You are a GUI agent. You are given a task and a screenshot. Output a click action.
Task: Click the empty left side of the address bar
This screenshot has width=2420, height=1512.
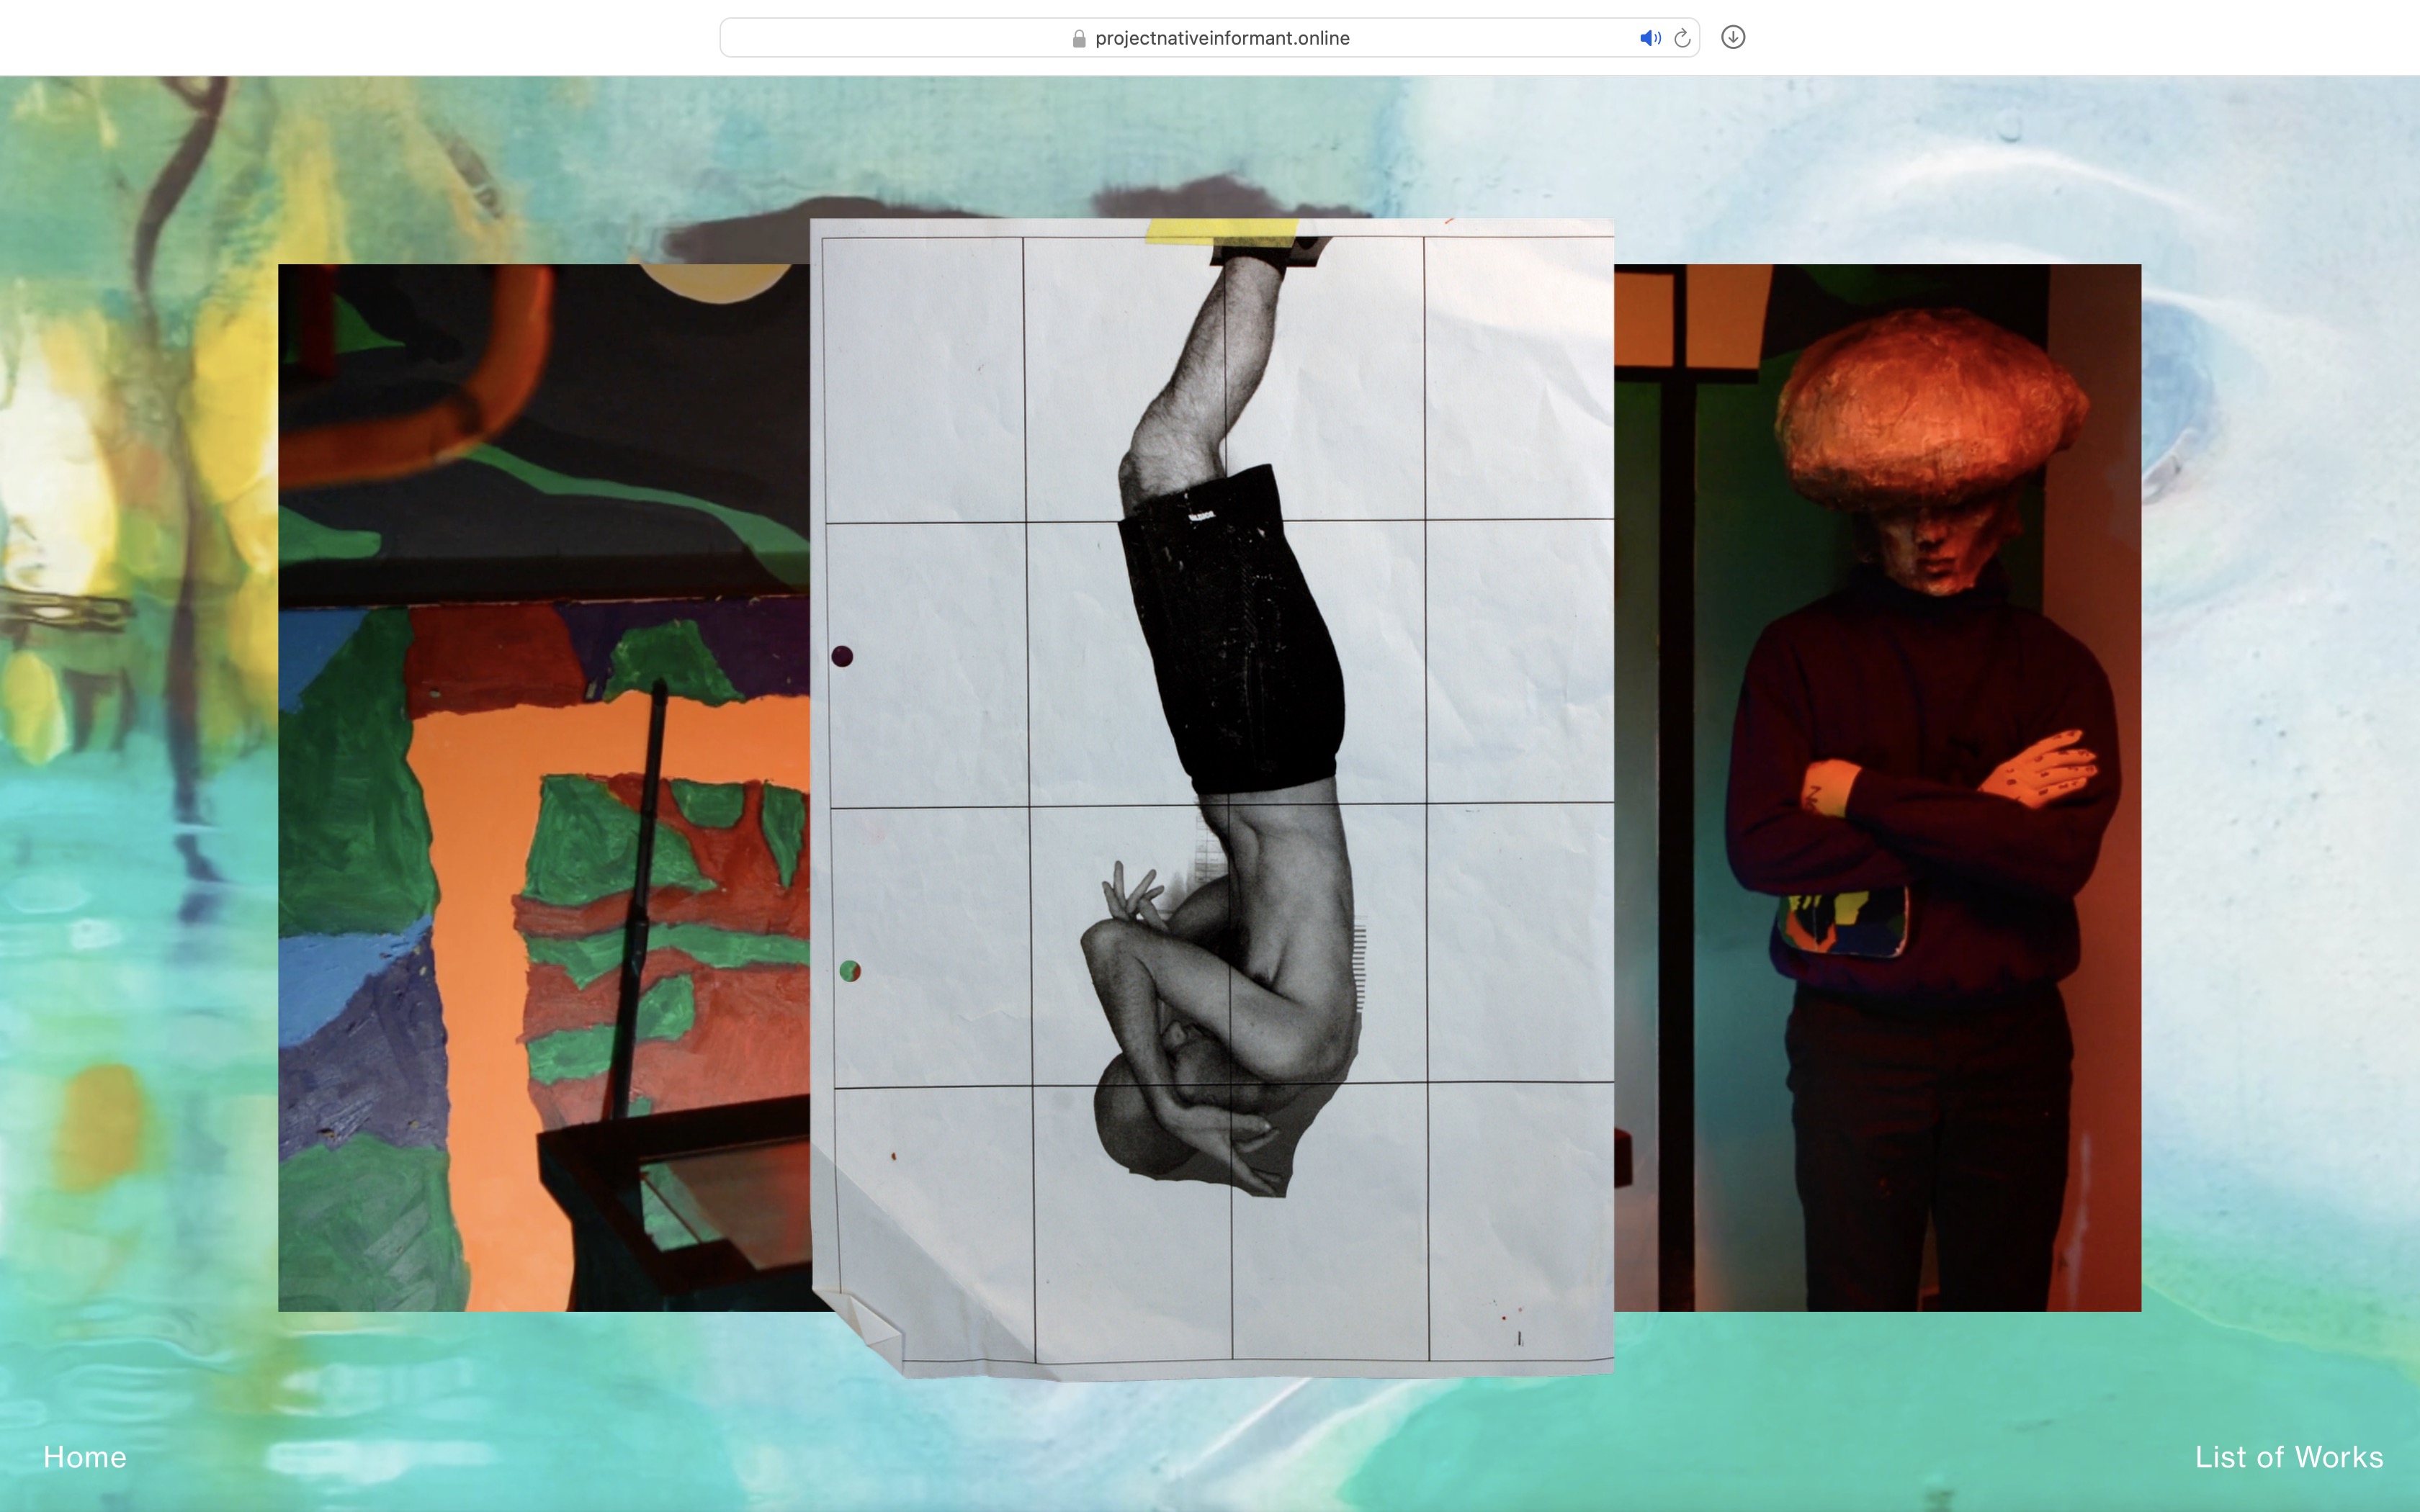tap(880, 38)
